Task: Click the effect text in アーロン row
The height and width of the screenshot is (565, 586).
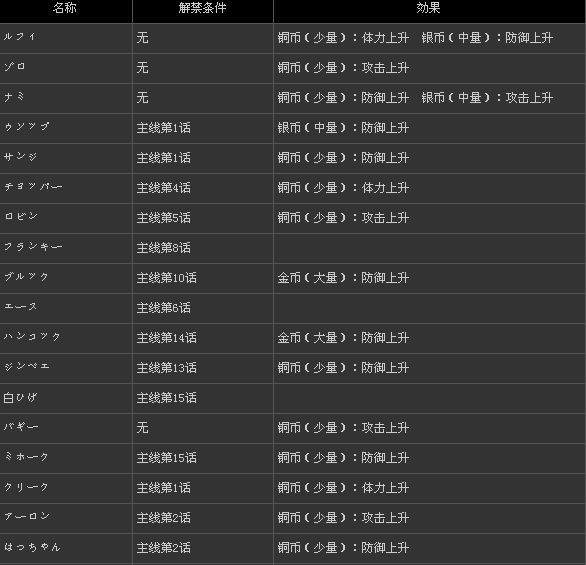Action: (x=343, y=518)
